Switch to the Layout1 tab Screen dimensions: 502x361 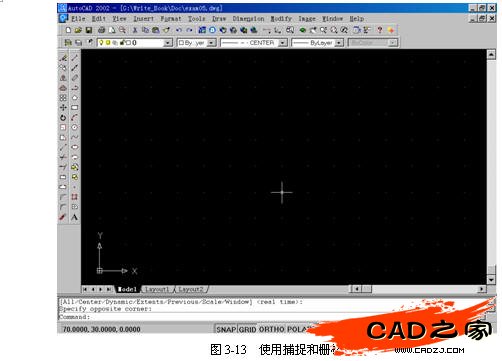click(x=157, y=289)
